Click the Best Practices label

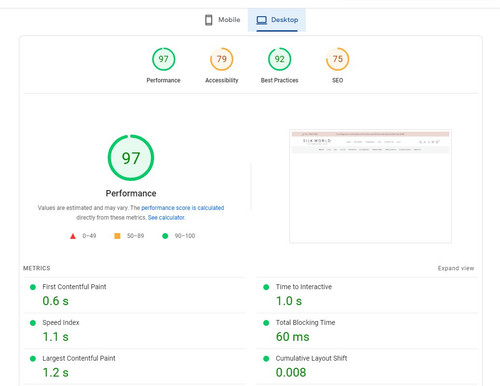pyautogui.click(x=280, y=80)
